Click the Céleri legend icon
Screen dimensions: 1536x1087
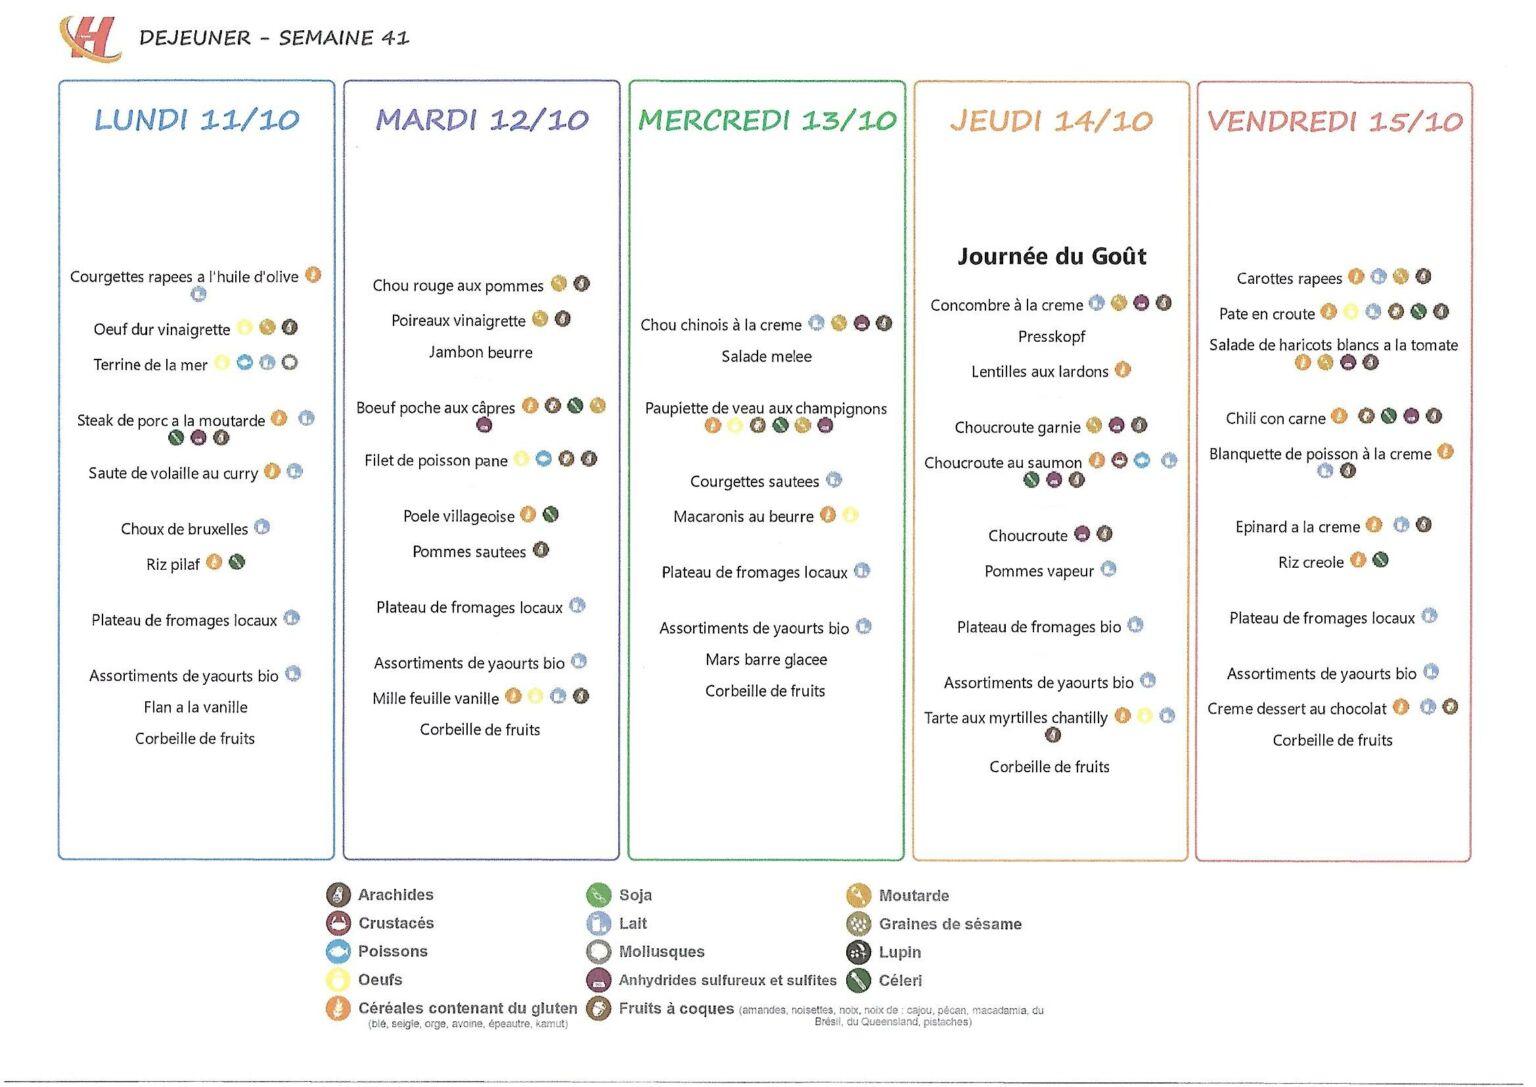858,980
